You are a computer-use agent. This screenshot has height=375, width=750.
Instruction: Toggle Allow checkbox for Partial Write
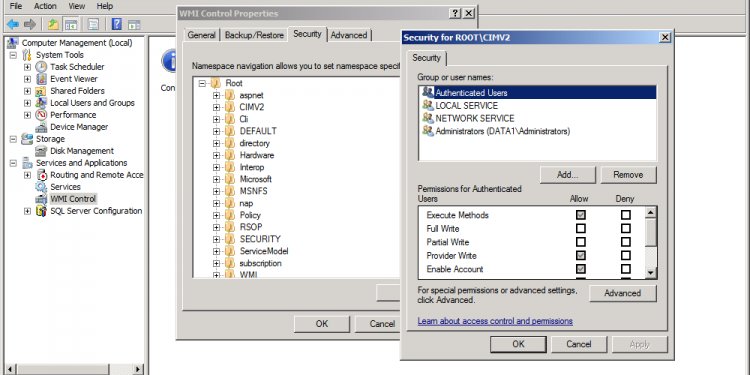pyautogui.click(x=581, y=242)
